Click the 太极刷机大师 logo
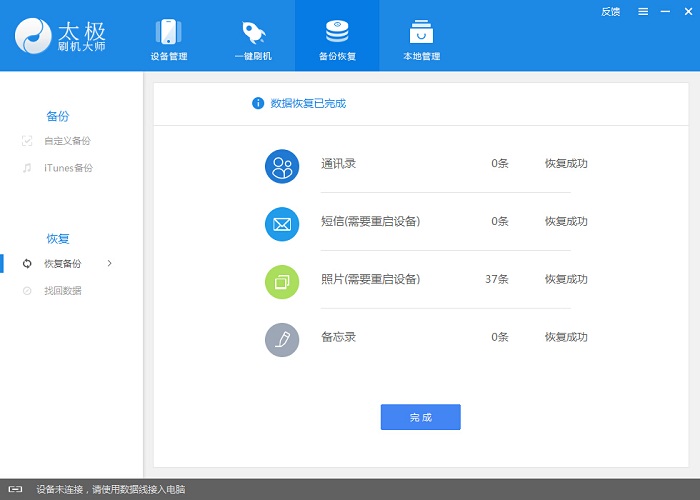 (x=61, y=34)
